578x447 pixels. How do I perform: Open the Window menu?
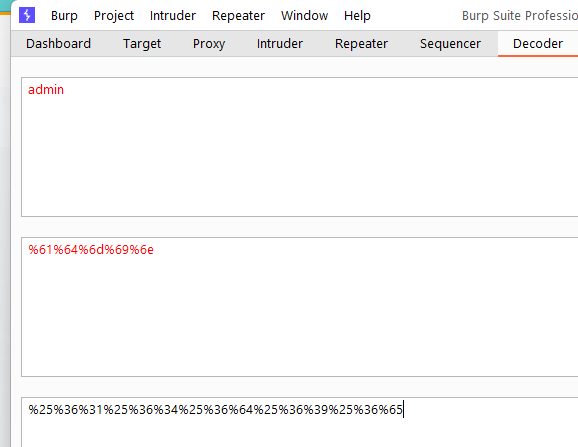tap(304, 16)
